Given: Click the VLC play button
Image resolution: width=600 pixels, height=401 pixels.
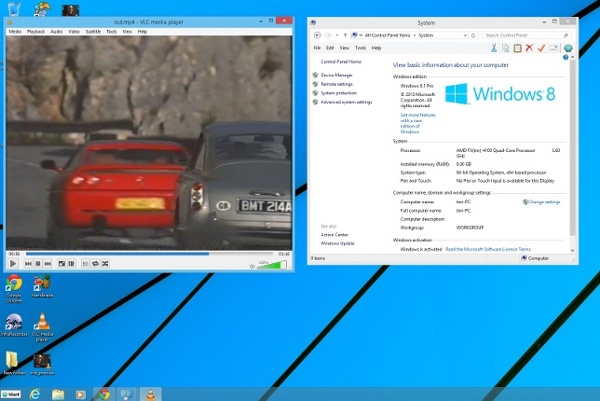Looking at the screenshot, I should pyautogui.click(x=13, y=264).
